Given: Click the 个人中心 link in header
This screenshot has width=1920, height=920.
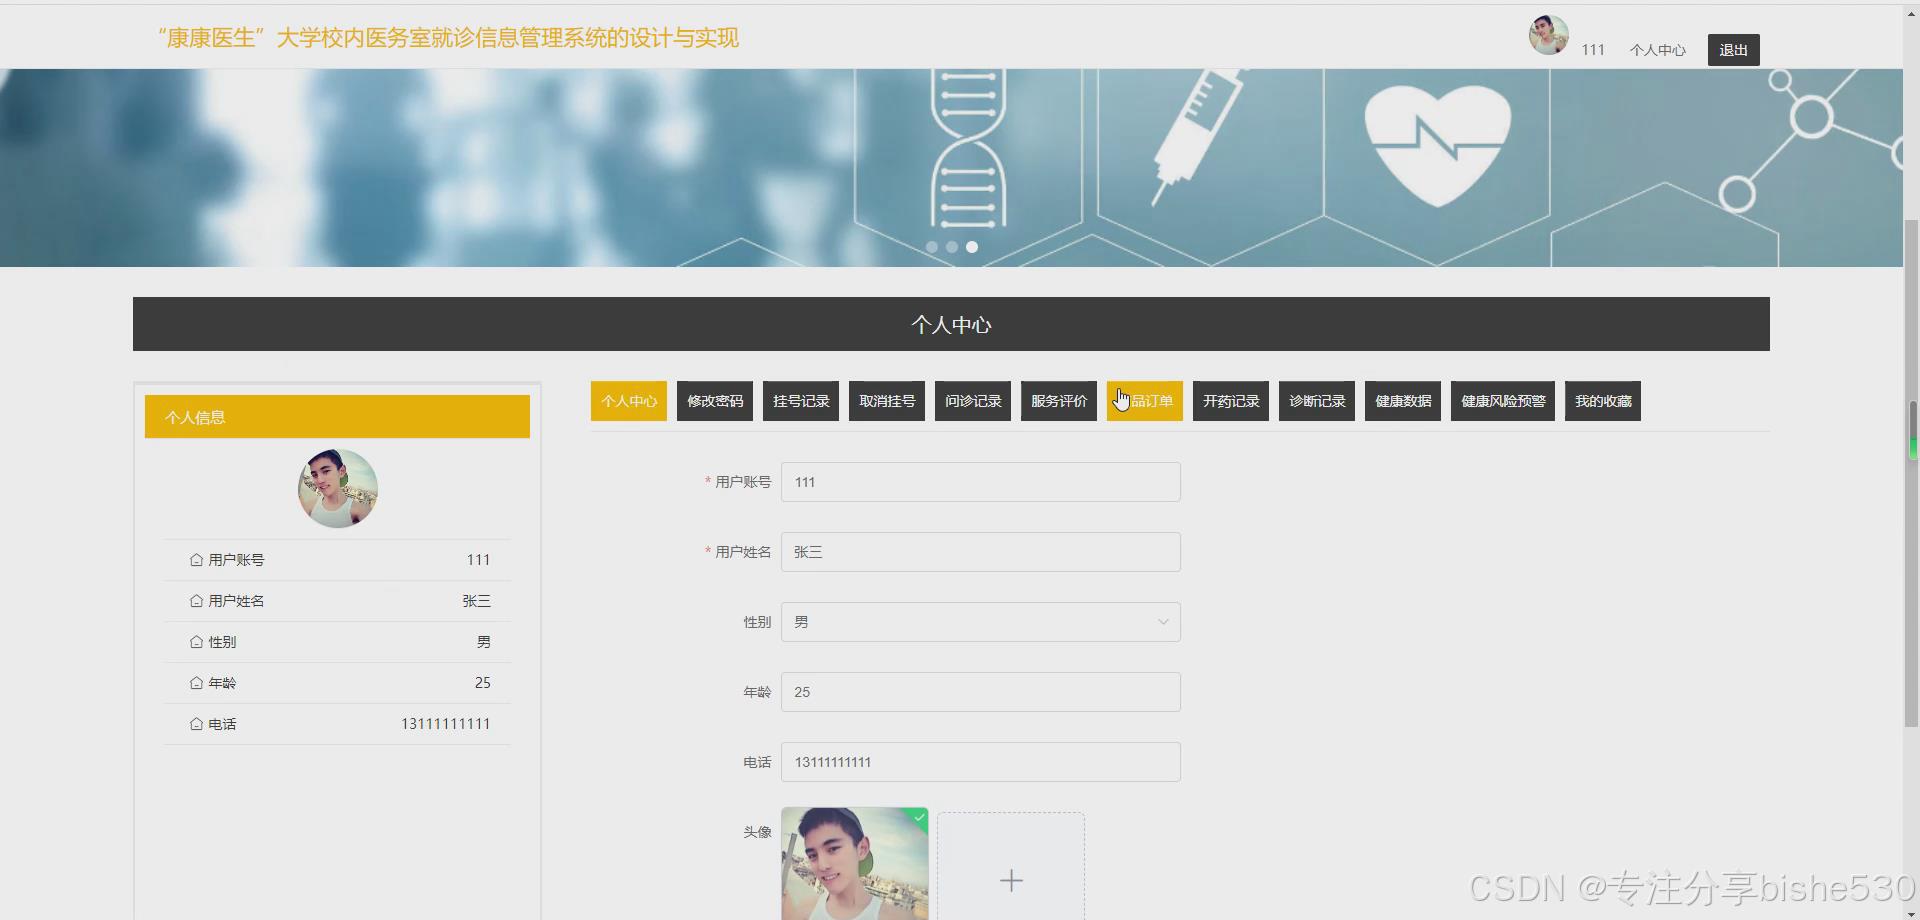Looking at the screenshot, I should click(1657, 50).
